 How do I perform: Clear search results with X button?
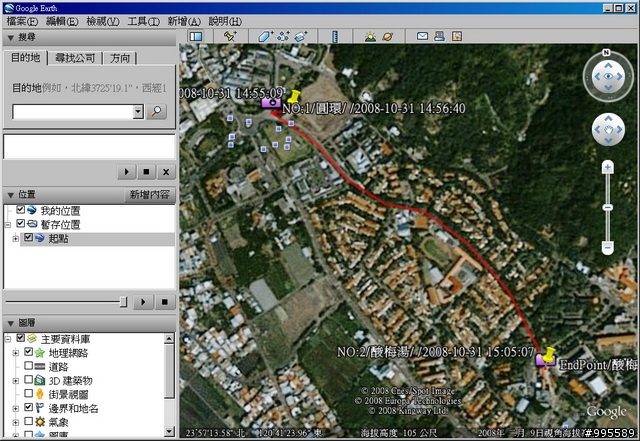pos(166,172)
